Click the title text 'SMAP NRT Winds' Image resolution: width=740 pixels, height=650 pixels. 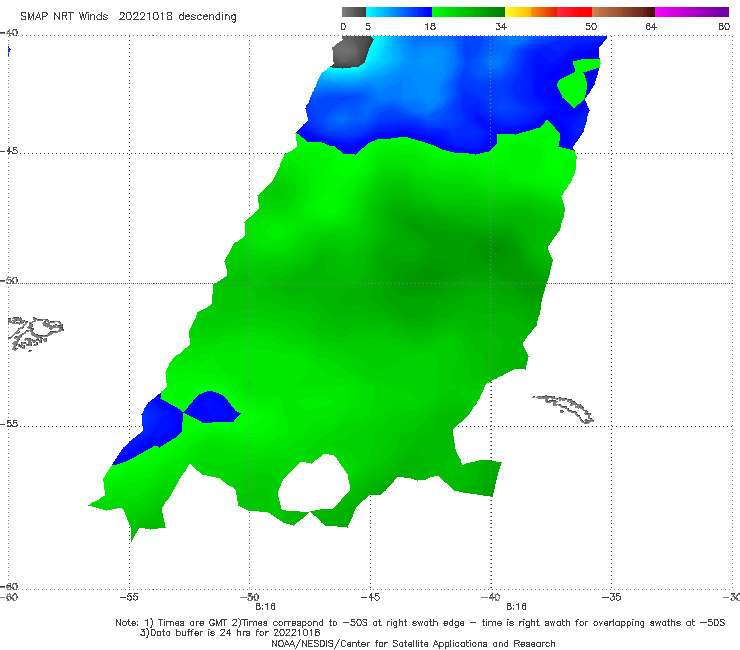click(64, 17)
